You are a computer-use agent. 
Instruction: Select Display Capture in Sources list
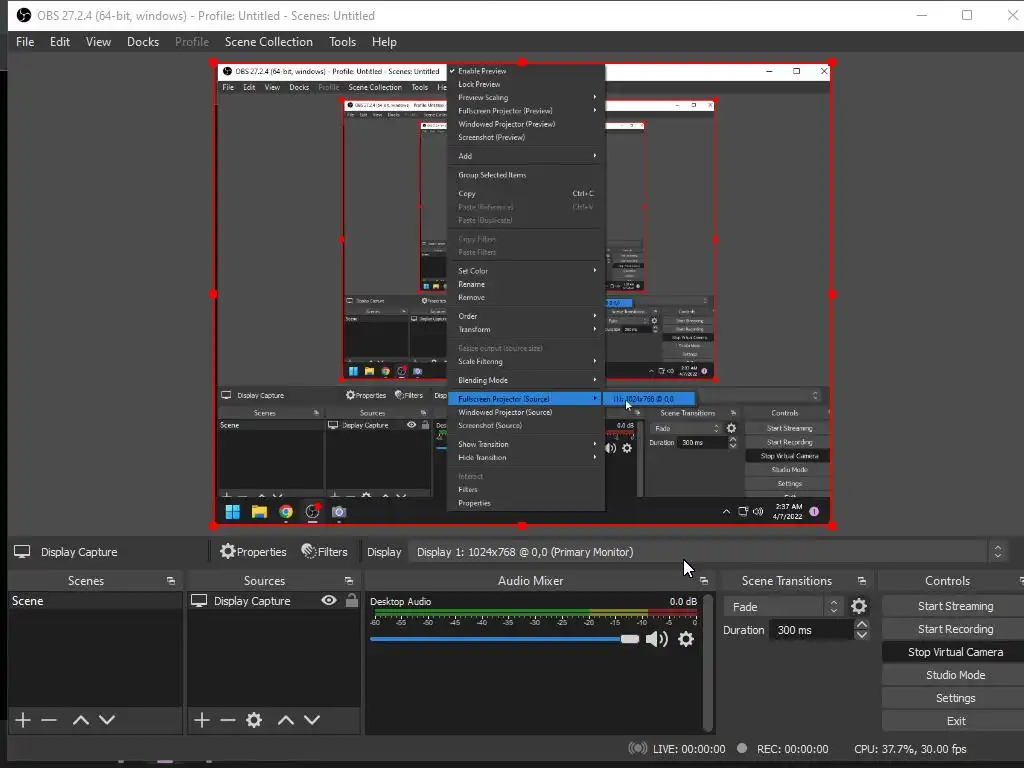[x=252, y=601]
